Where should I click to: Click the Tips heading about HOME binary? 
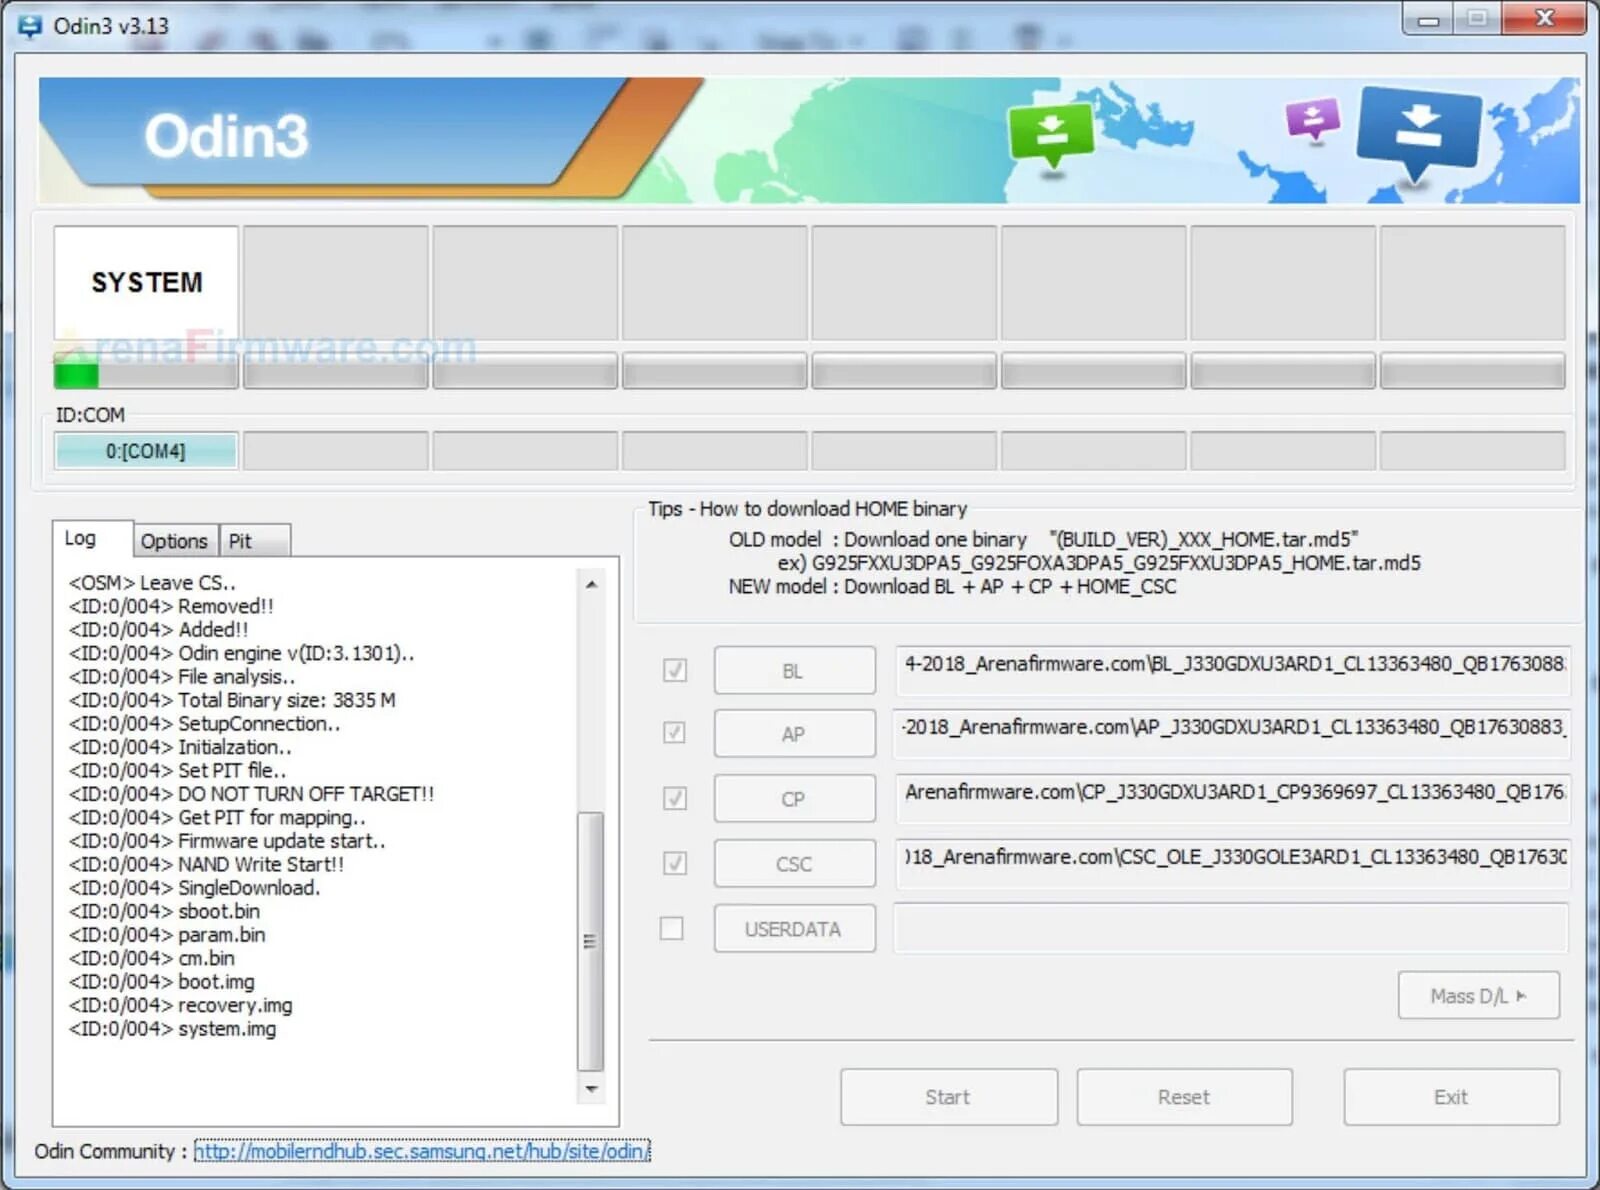click(808, 508)
